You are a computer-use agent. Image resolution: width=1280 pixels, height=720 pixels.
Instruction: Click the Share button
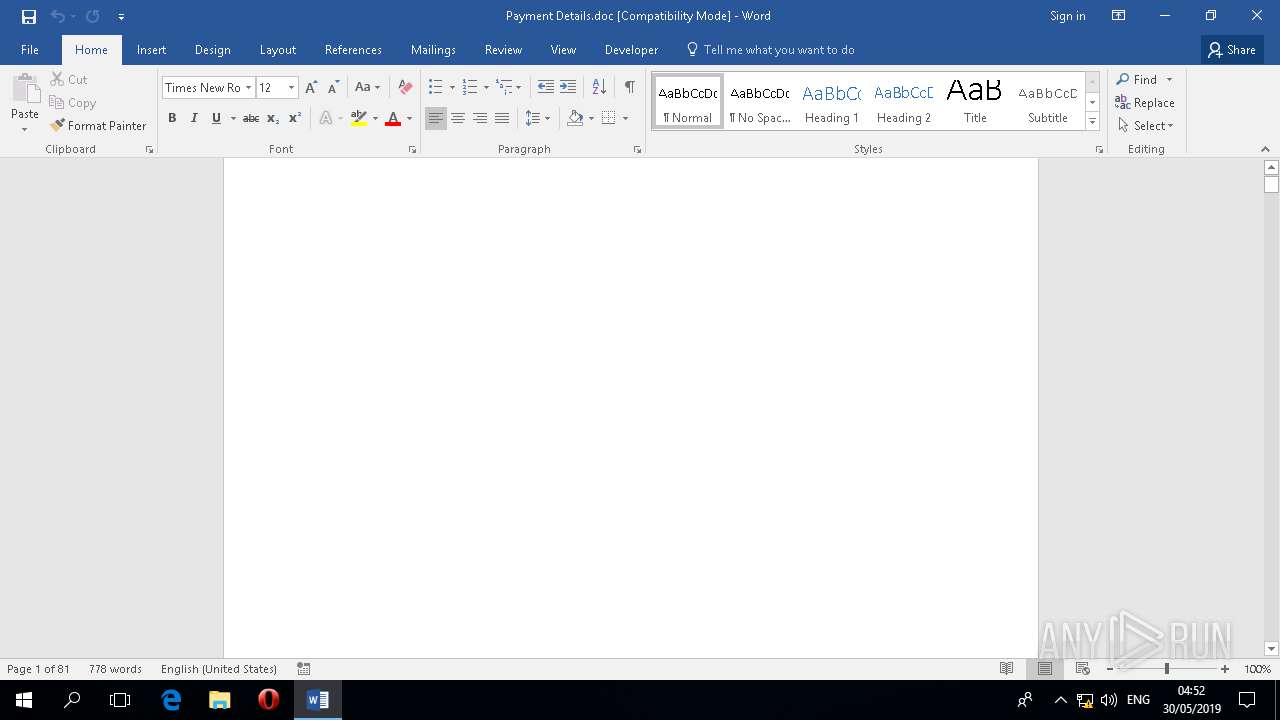click(x=1232, y=50)
